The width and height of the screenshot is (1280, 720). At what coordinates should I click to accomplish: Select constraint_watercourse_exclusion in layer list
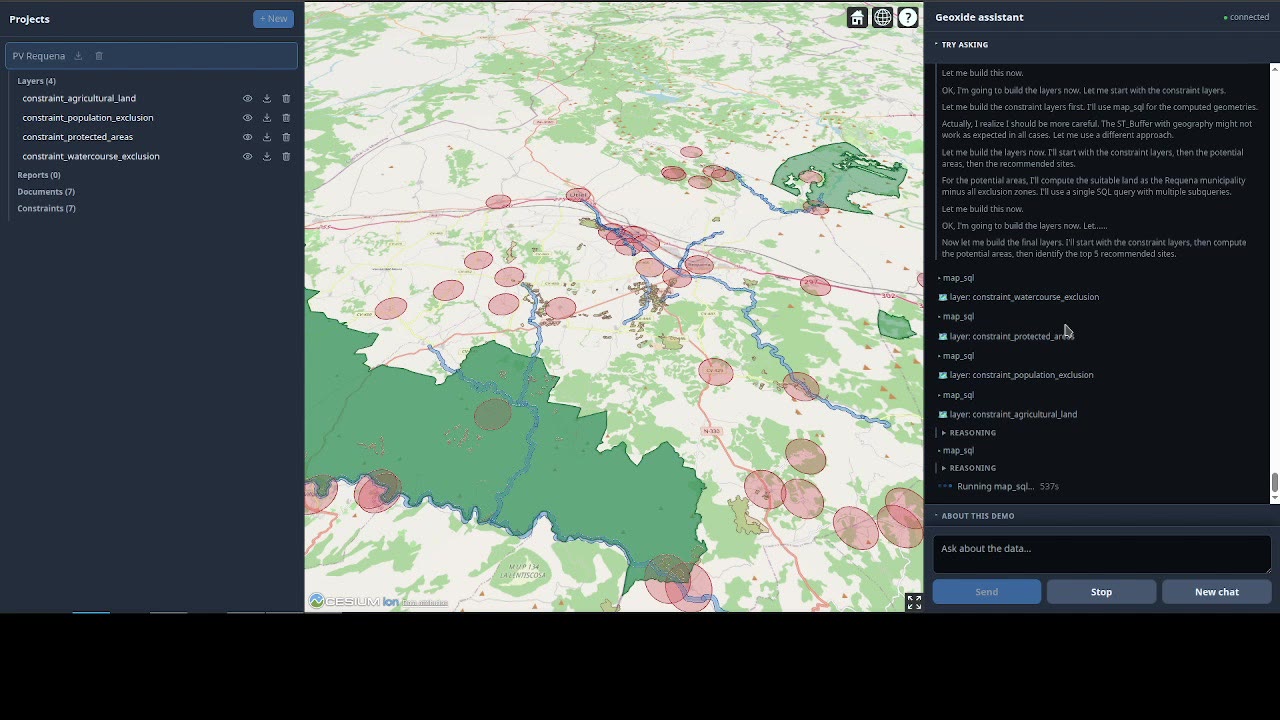pyautogui.click(x=91, y=157)
